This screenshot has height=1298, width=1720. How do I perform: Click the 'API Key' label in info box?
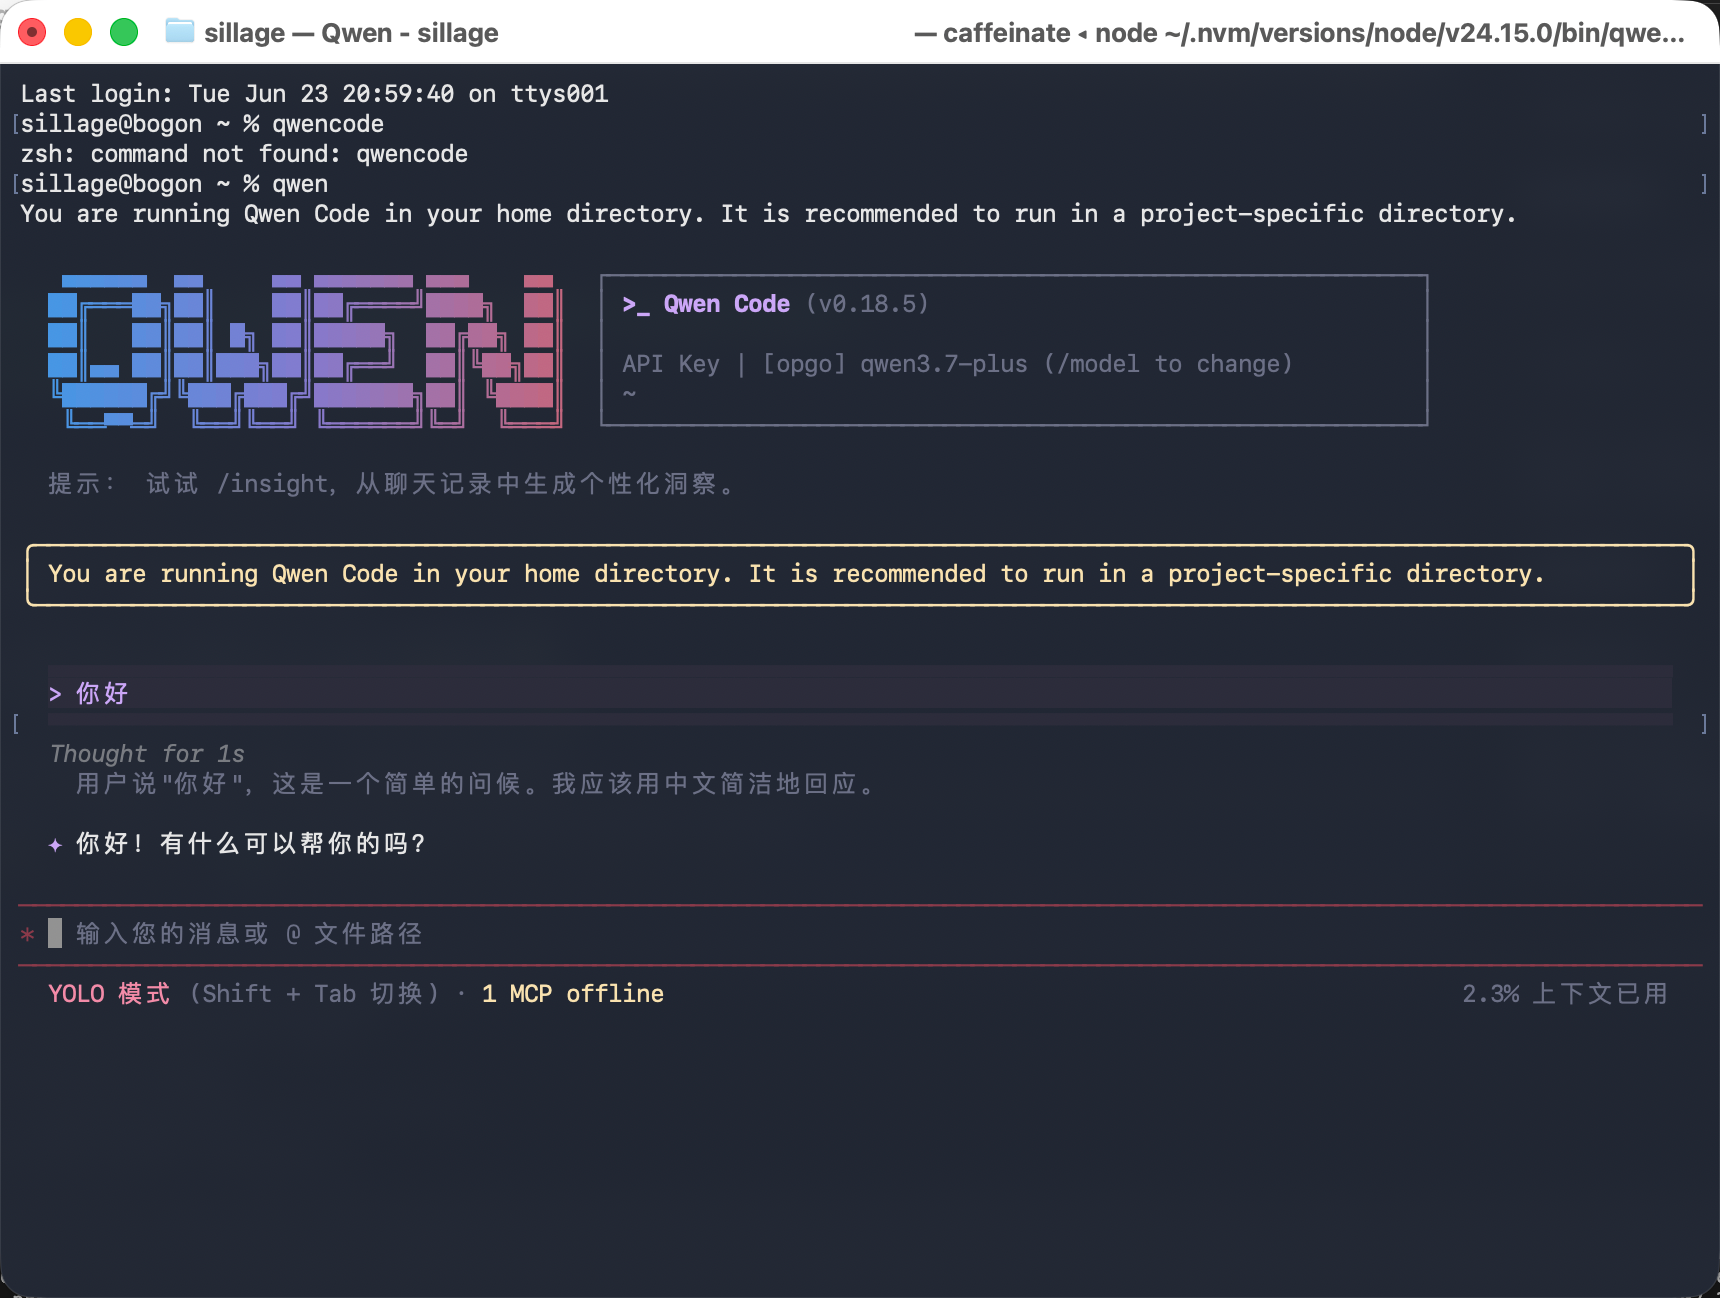click(x=671, y=364)
